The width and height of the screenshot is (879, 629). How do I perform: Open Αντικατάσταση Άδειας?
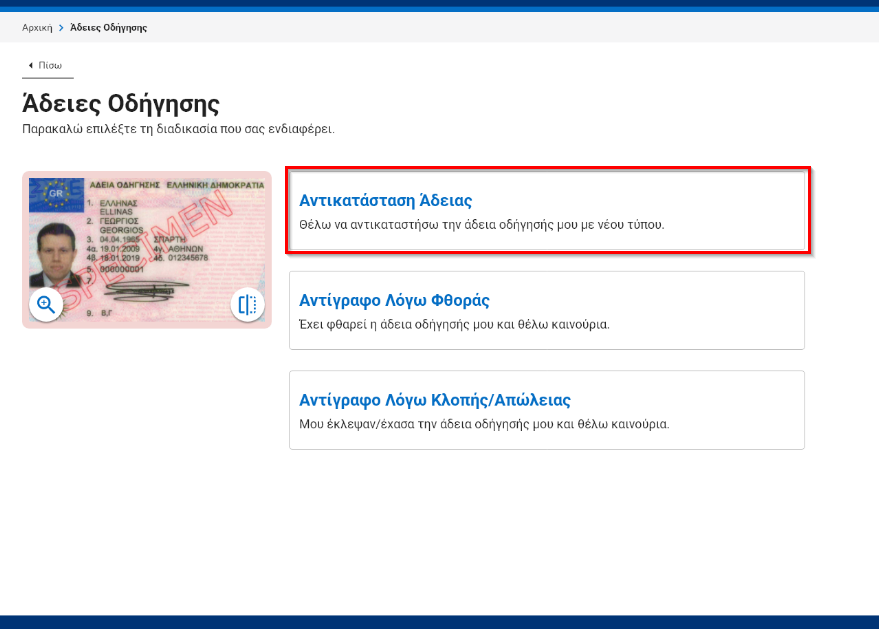tap(383, 200)
